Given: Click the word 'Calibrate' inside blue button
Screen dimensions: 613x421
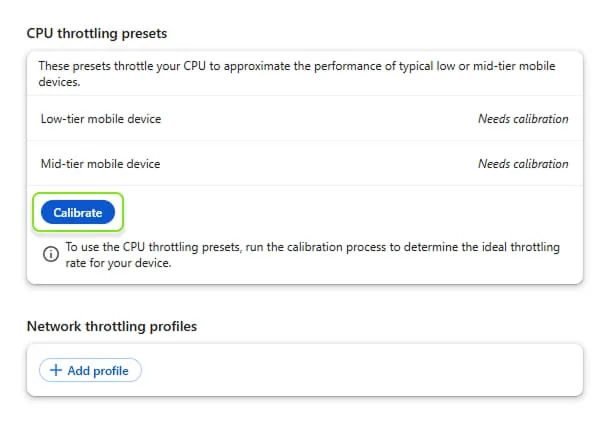Looking at the screenshot, I should coord(77,212).
